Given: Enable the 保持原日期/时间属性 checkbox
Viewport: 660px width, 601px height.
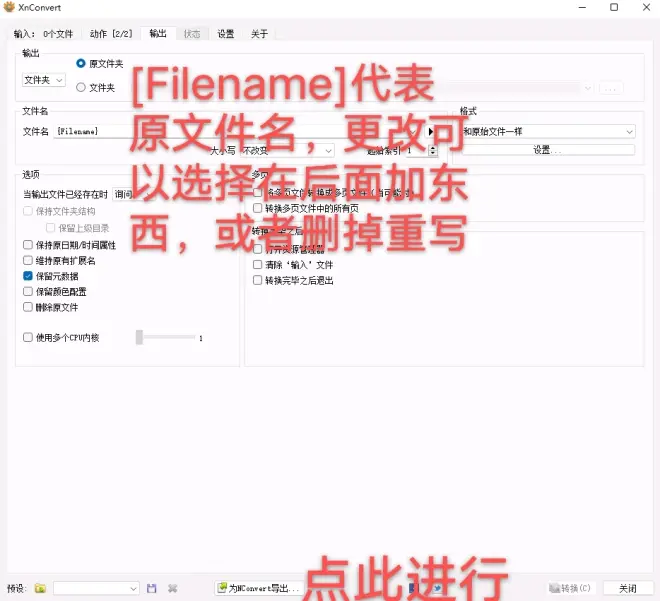Looking at the screenshot, I should [x=28, y=245].
